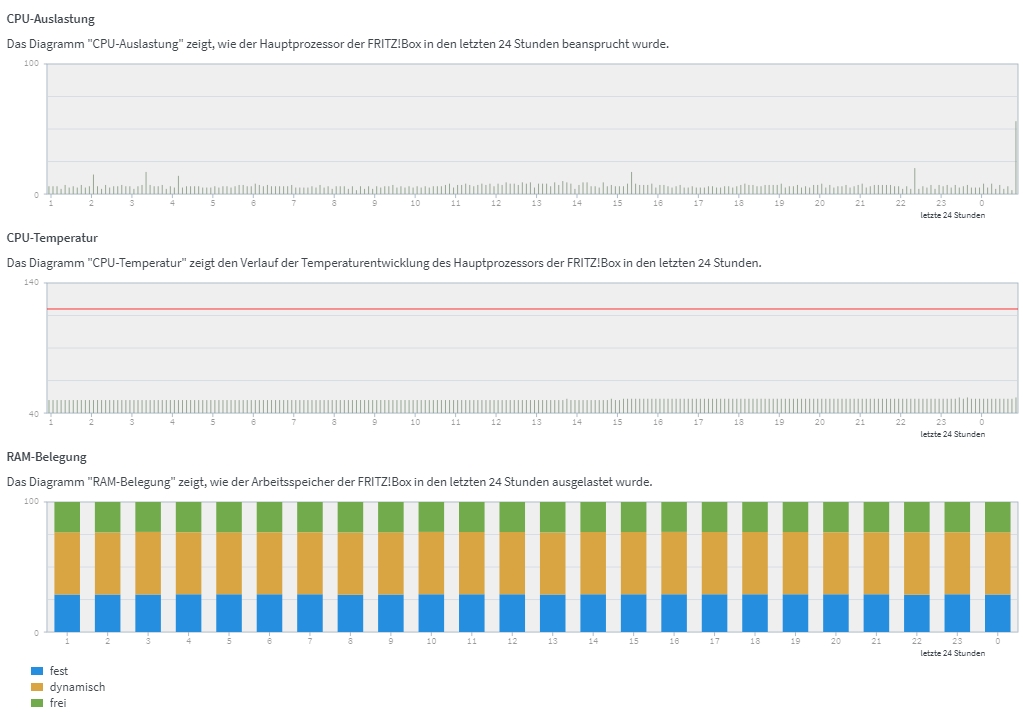Click 'letzte 24 Stunden' under the RAM-Belegung chart

[953, 653]
